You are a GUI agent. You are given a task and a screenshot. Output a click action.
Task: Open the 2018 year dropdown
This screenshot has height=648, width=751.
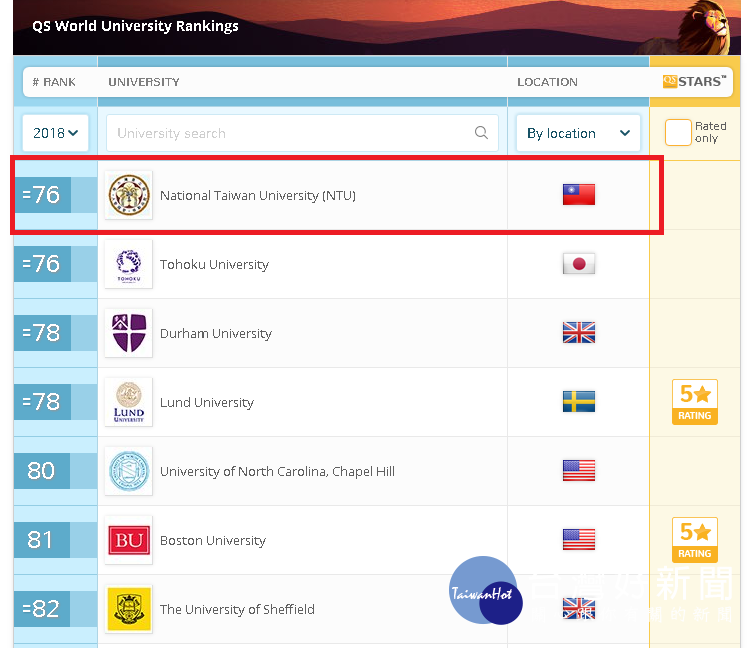tap(56, 133)
